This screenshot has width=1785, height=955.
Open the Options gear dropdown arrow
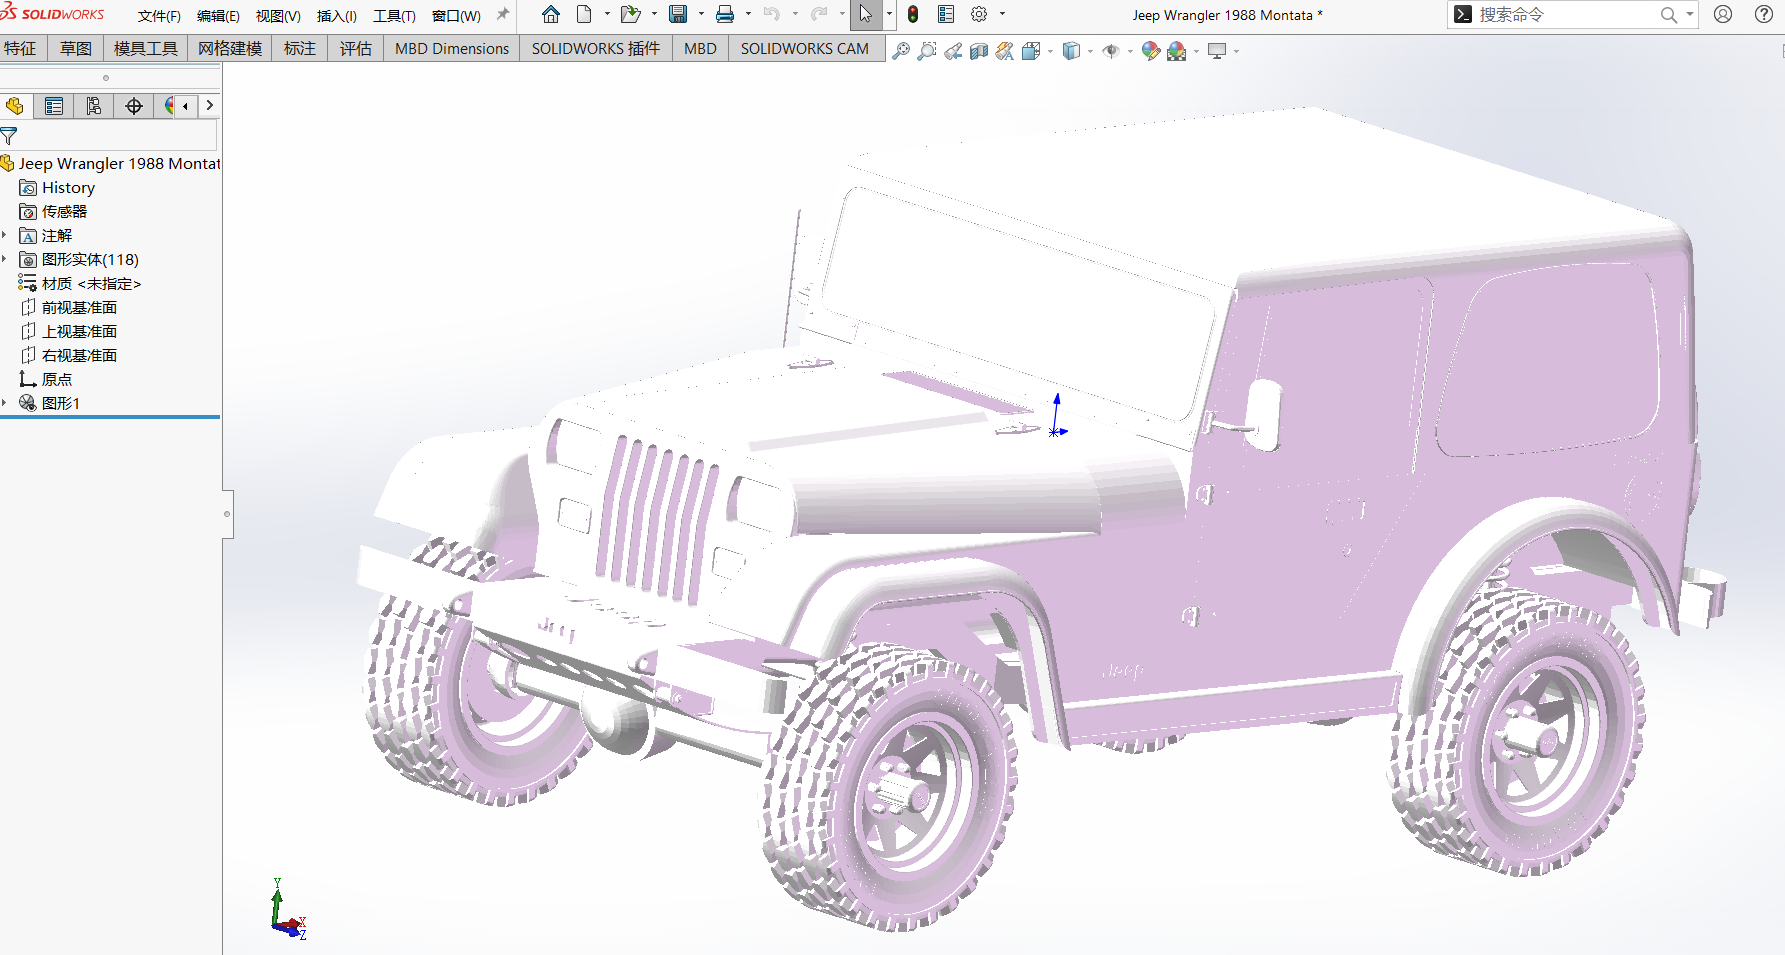1002,14
